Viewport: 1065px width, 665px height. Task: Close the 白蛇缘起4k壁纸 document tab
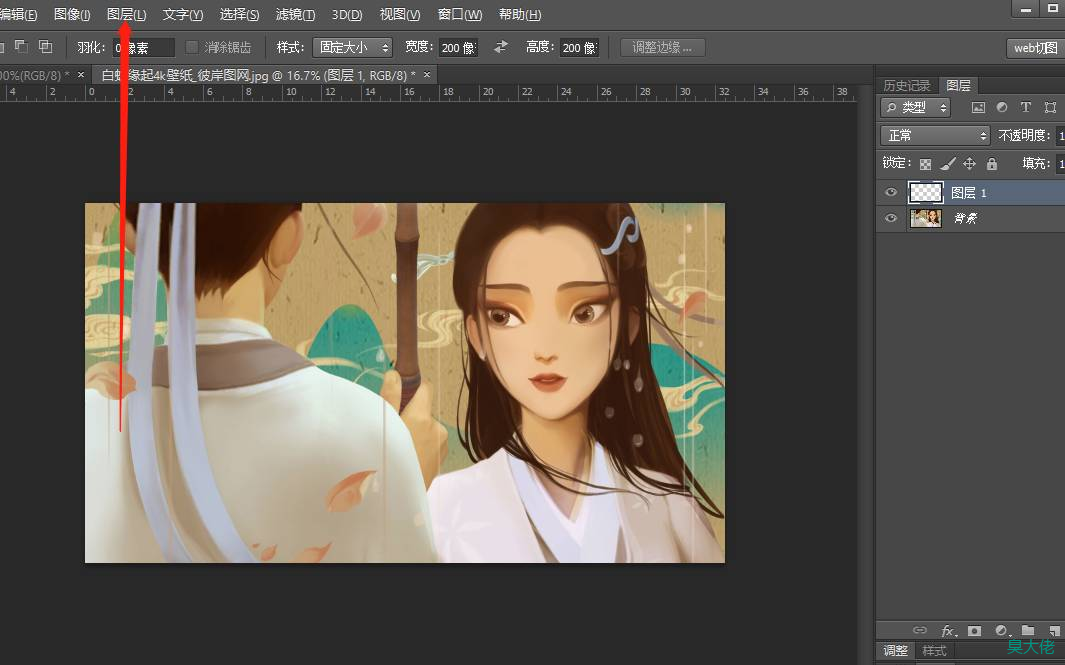tap(427, 75)
